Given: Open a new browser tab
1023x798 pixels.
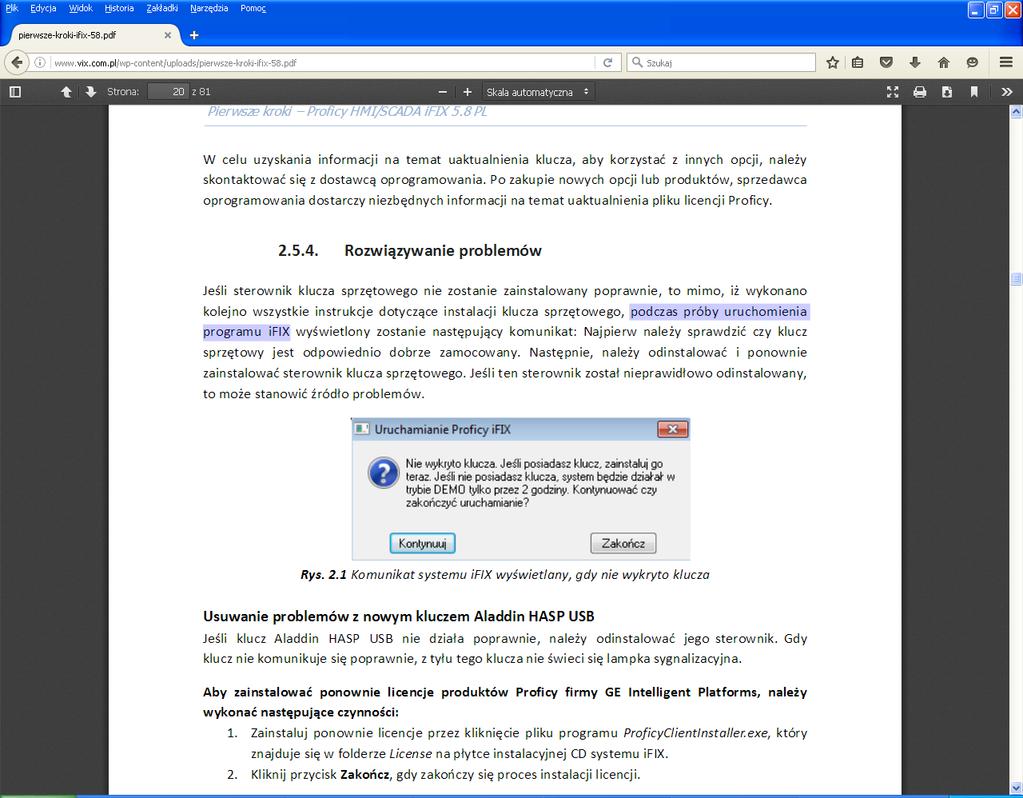Looking at the screenshot, I should [194, 35].
